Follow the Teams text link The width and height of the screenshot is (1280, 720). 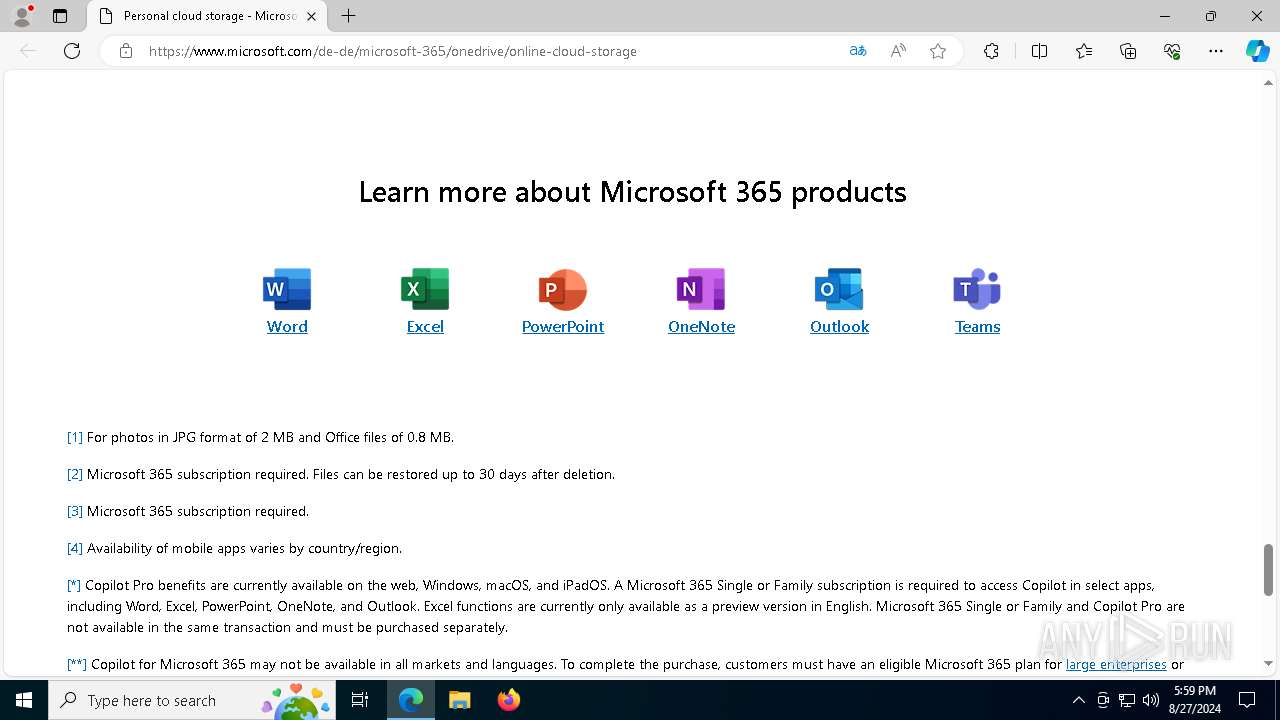977,327
